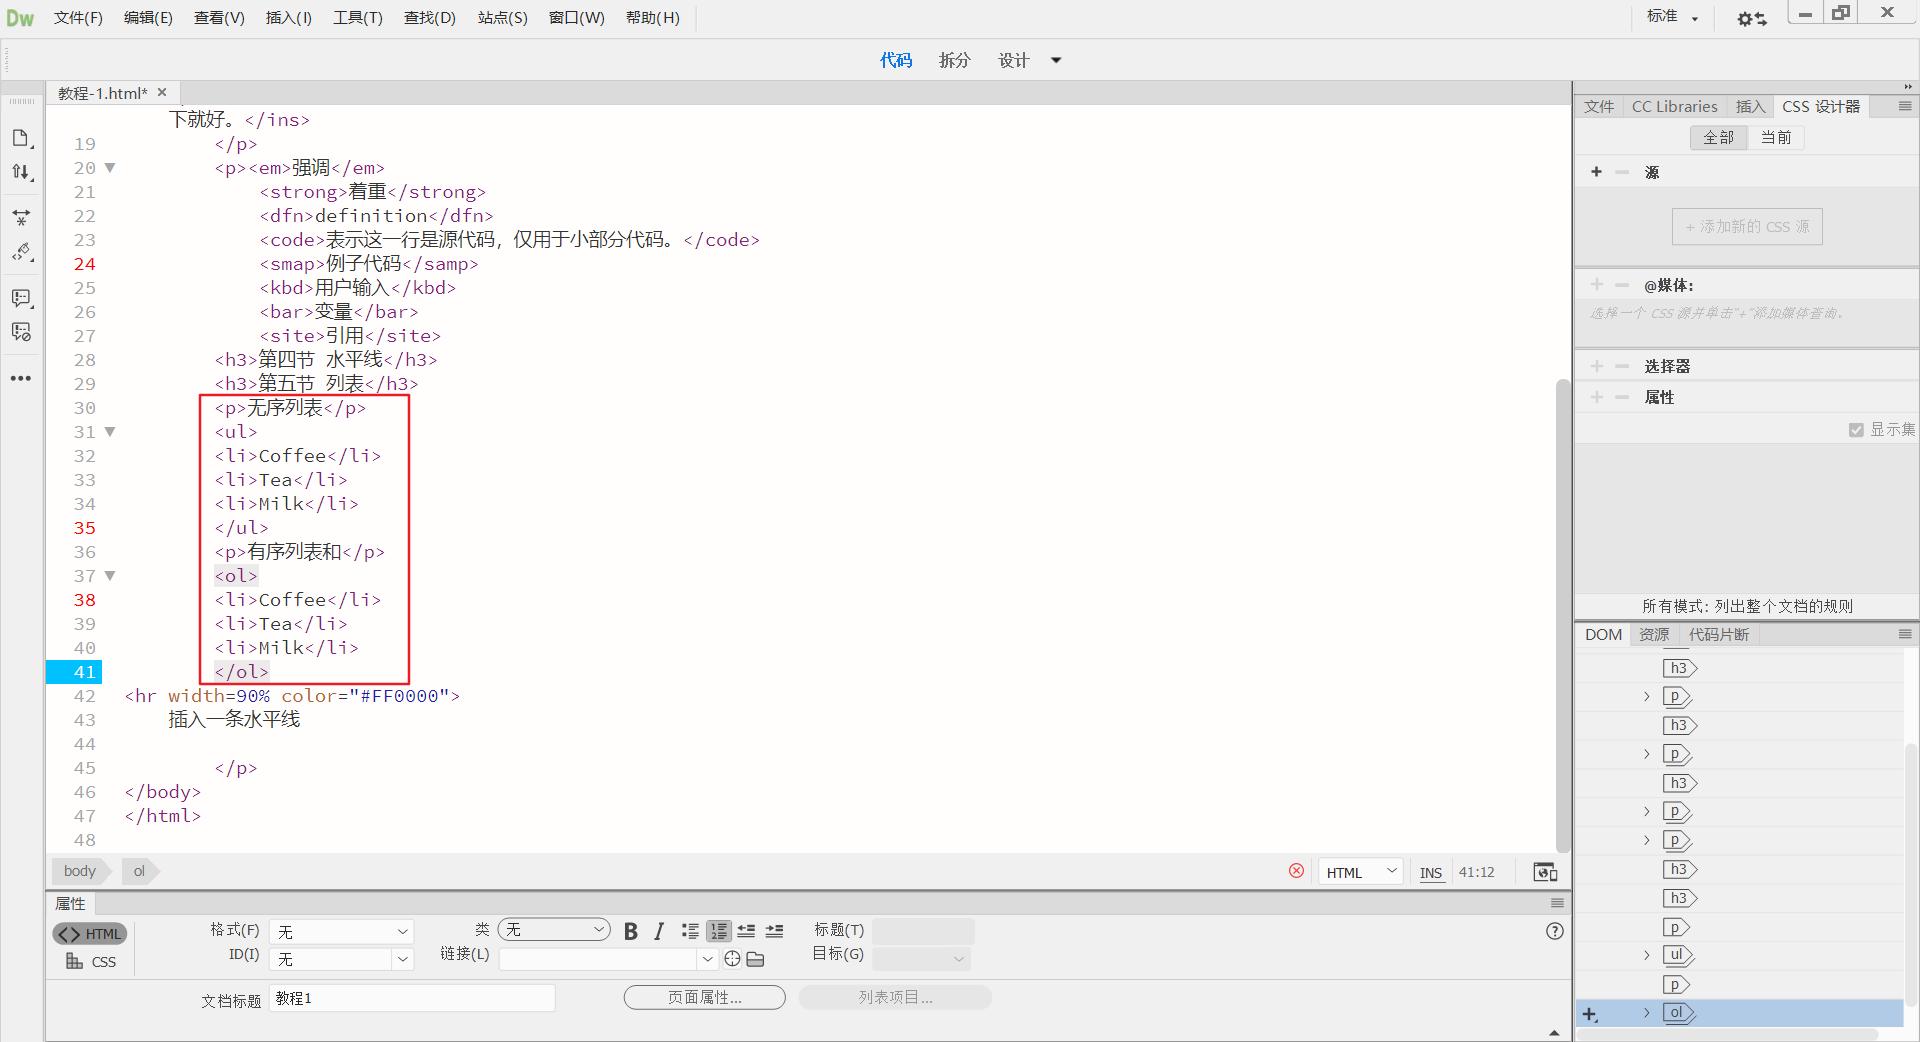Click the Expand All code icon
1920x1042 pixels.
click(x=21, y=217)
